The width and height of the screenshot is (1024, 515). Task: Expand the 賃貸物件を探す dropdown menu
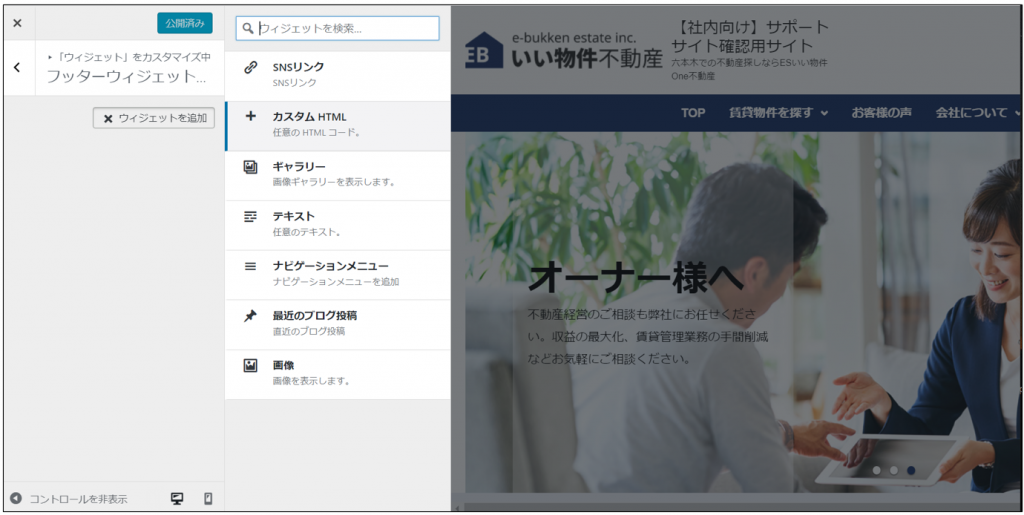(778, 113)
